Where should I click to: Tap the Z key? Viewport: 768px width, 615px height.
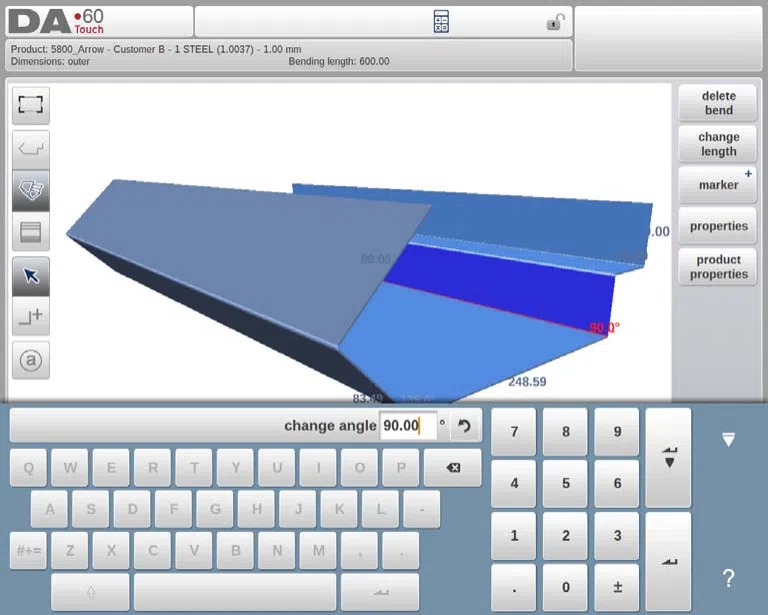coord(70,551)
